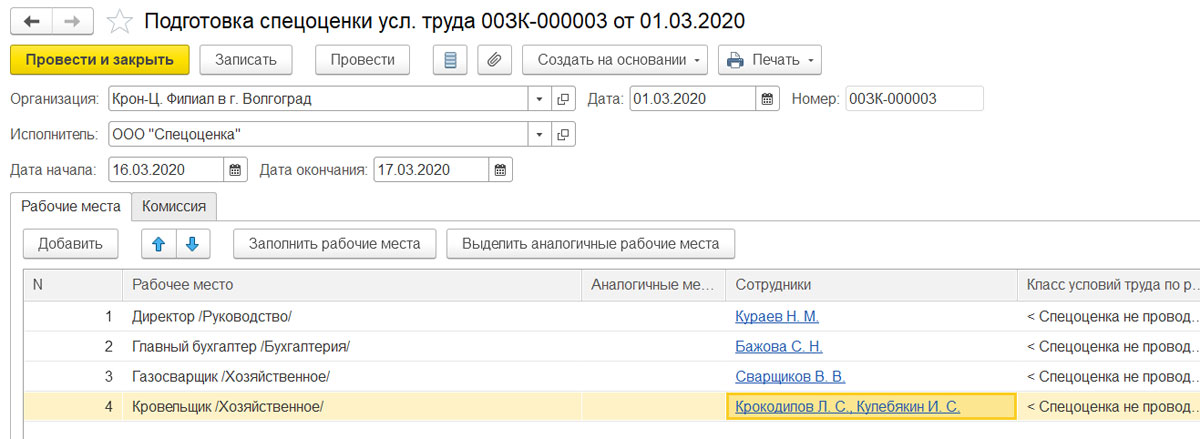The height and width of the screenshot is (439, 1200).
Task: Add document to favorites with star icon
Action: (119, 21)
